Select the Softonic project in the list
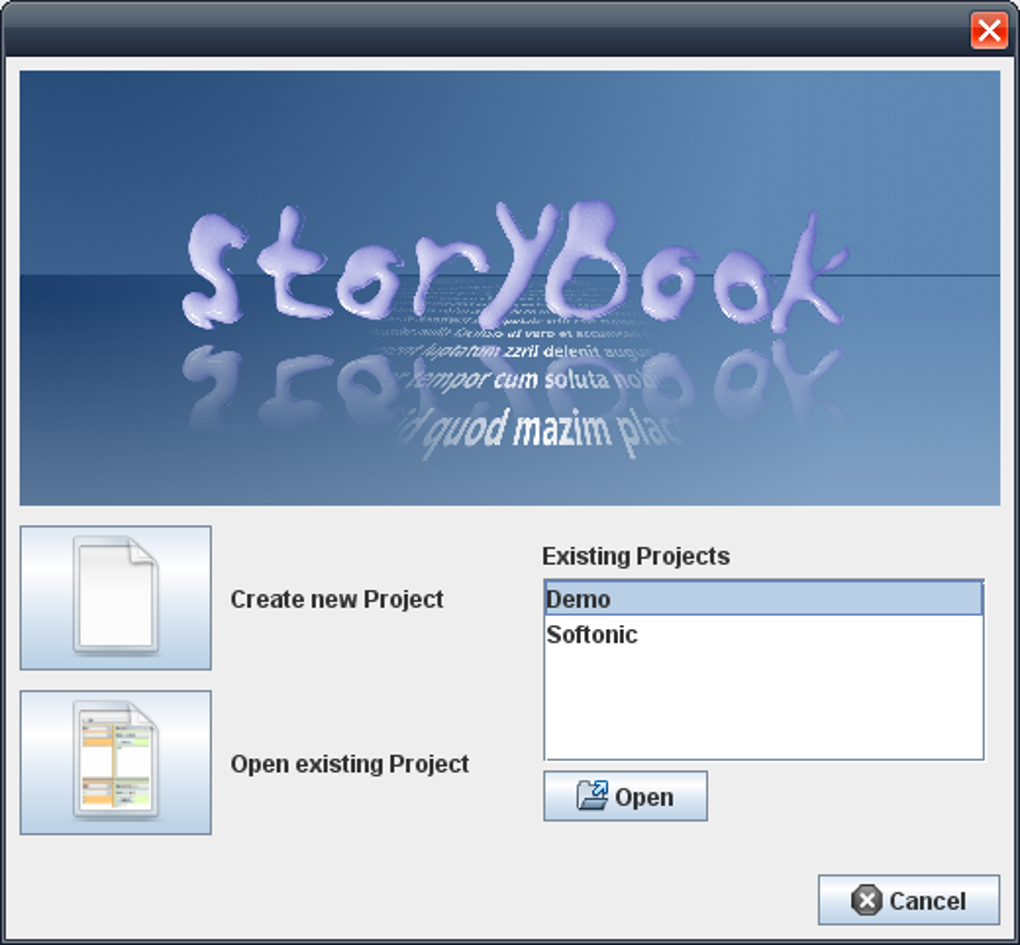This screenshot has height=945, width=1020. coord(764,634)
